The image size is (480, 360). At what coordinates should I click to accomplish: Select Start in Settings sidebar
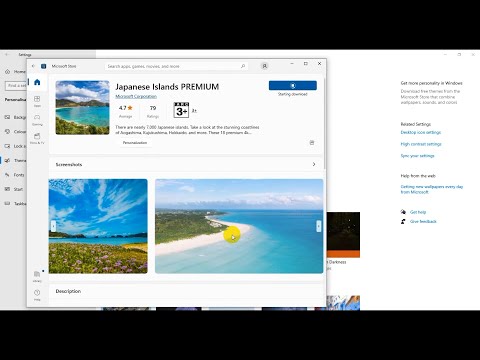(x=14, y=189)
